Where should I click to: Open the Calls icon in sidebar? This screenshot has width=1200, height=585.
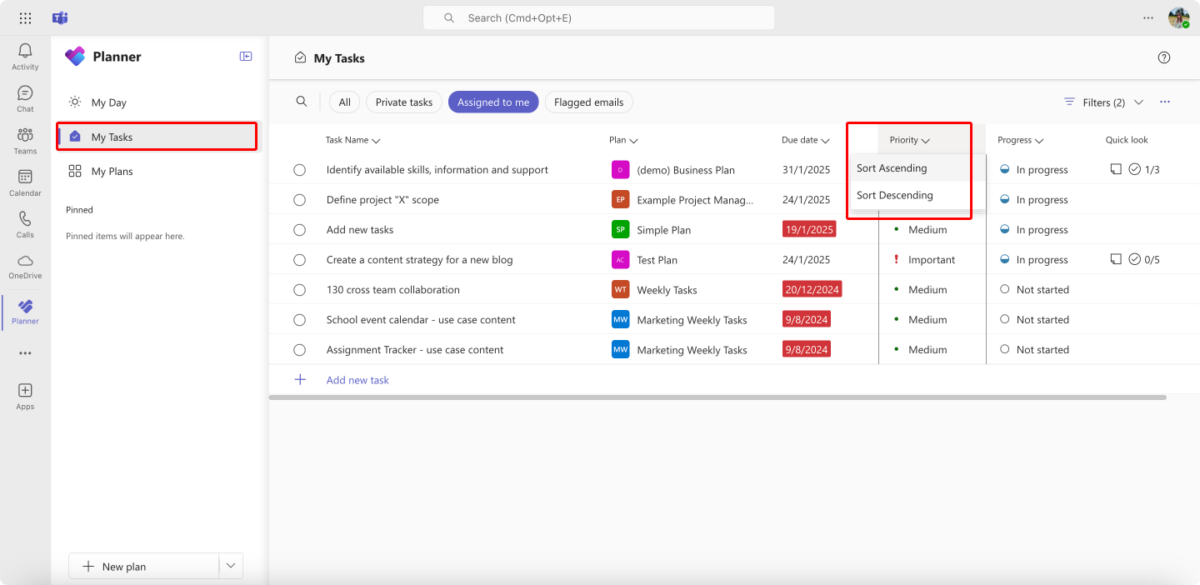click(x=24, y=221)
